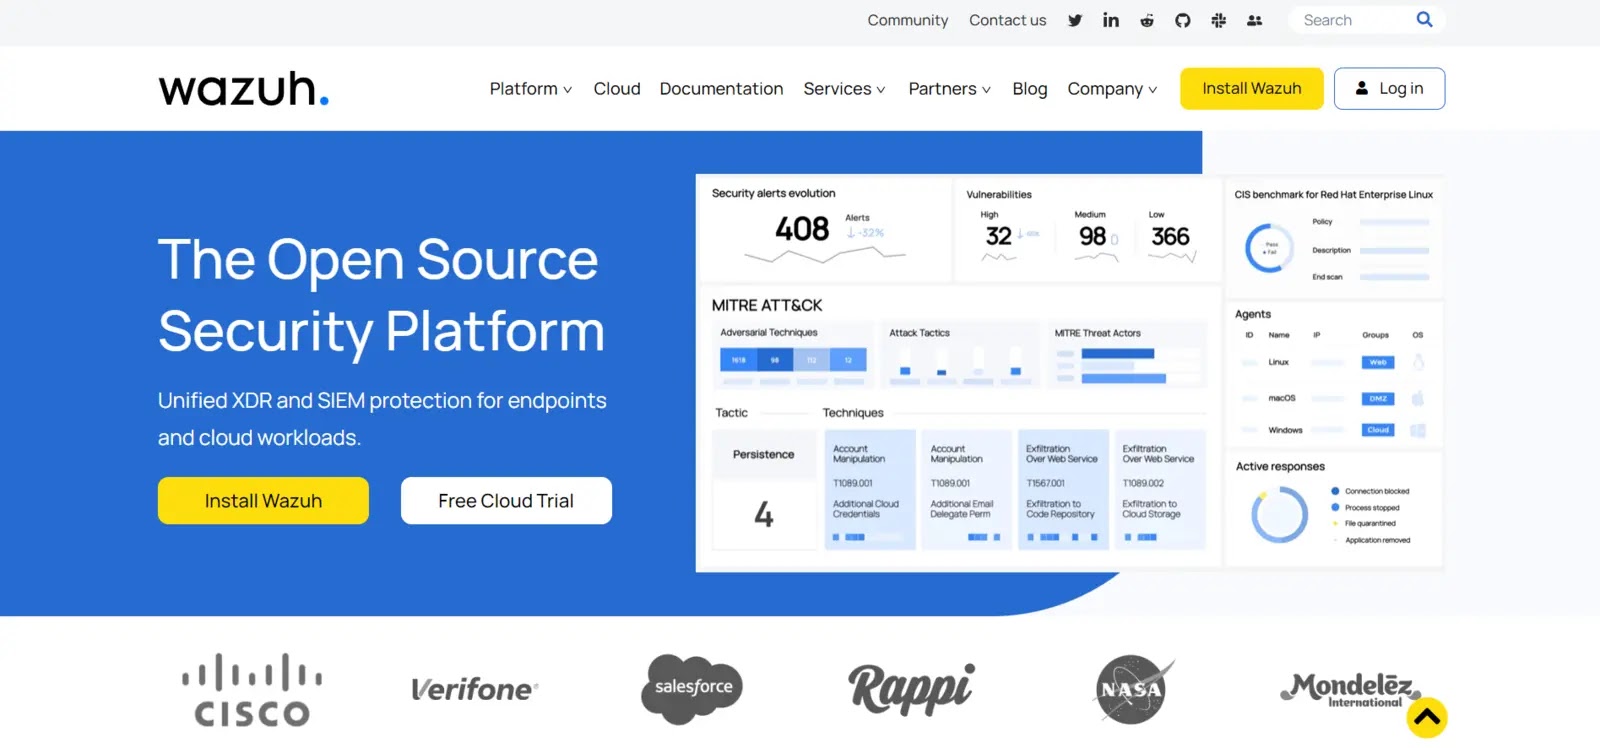Open the mailing group people icon
The width and height of the screenshot is (1600, 748).
(x=1255, y=20)
